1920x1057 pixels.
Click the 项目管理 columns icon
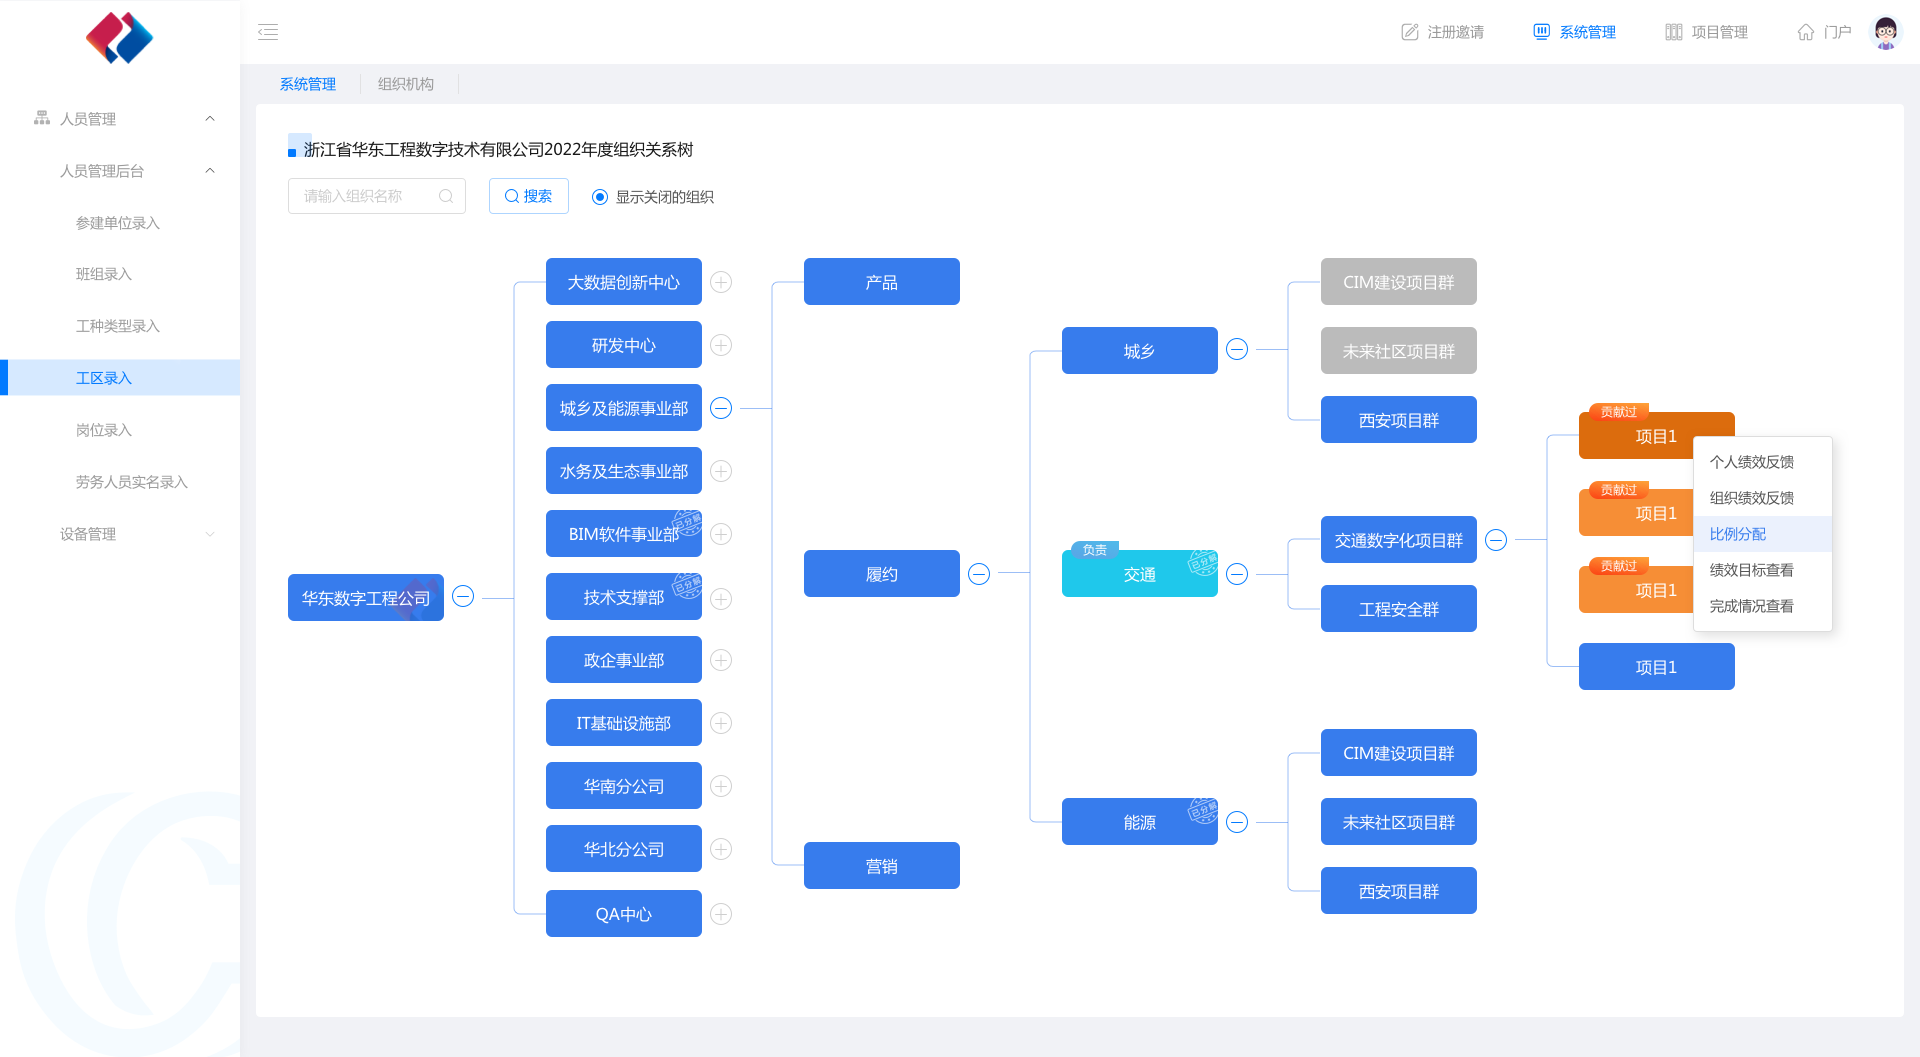coord(1674,32)
